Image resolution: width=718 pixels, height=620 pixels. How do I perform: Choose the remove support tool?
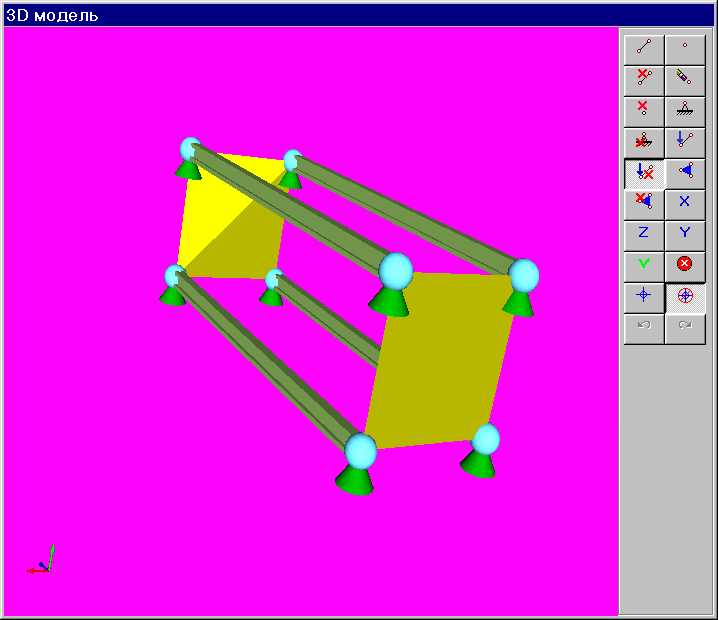pyautogui.click(x=644, y=143)
